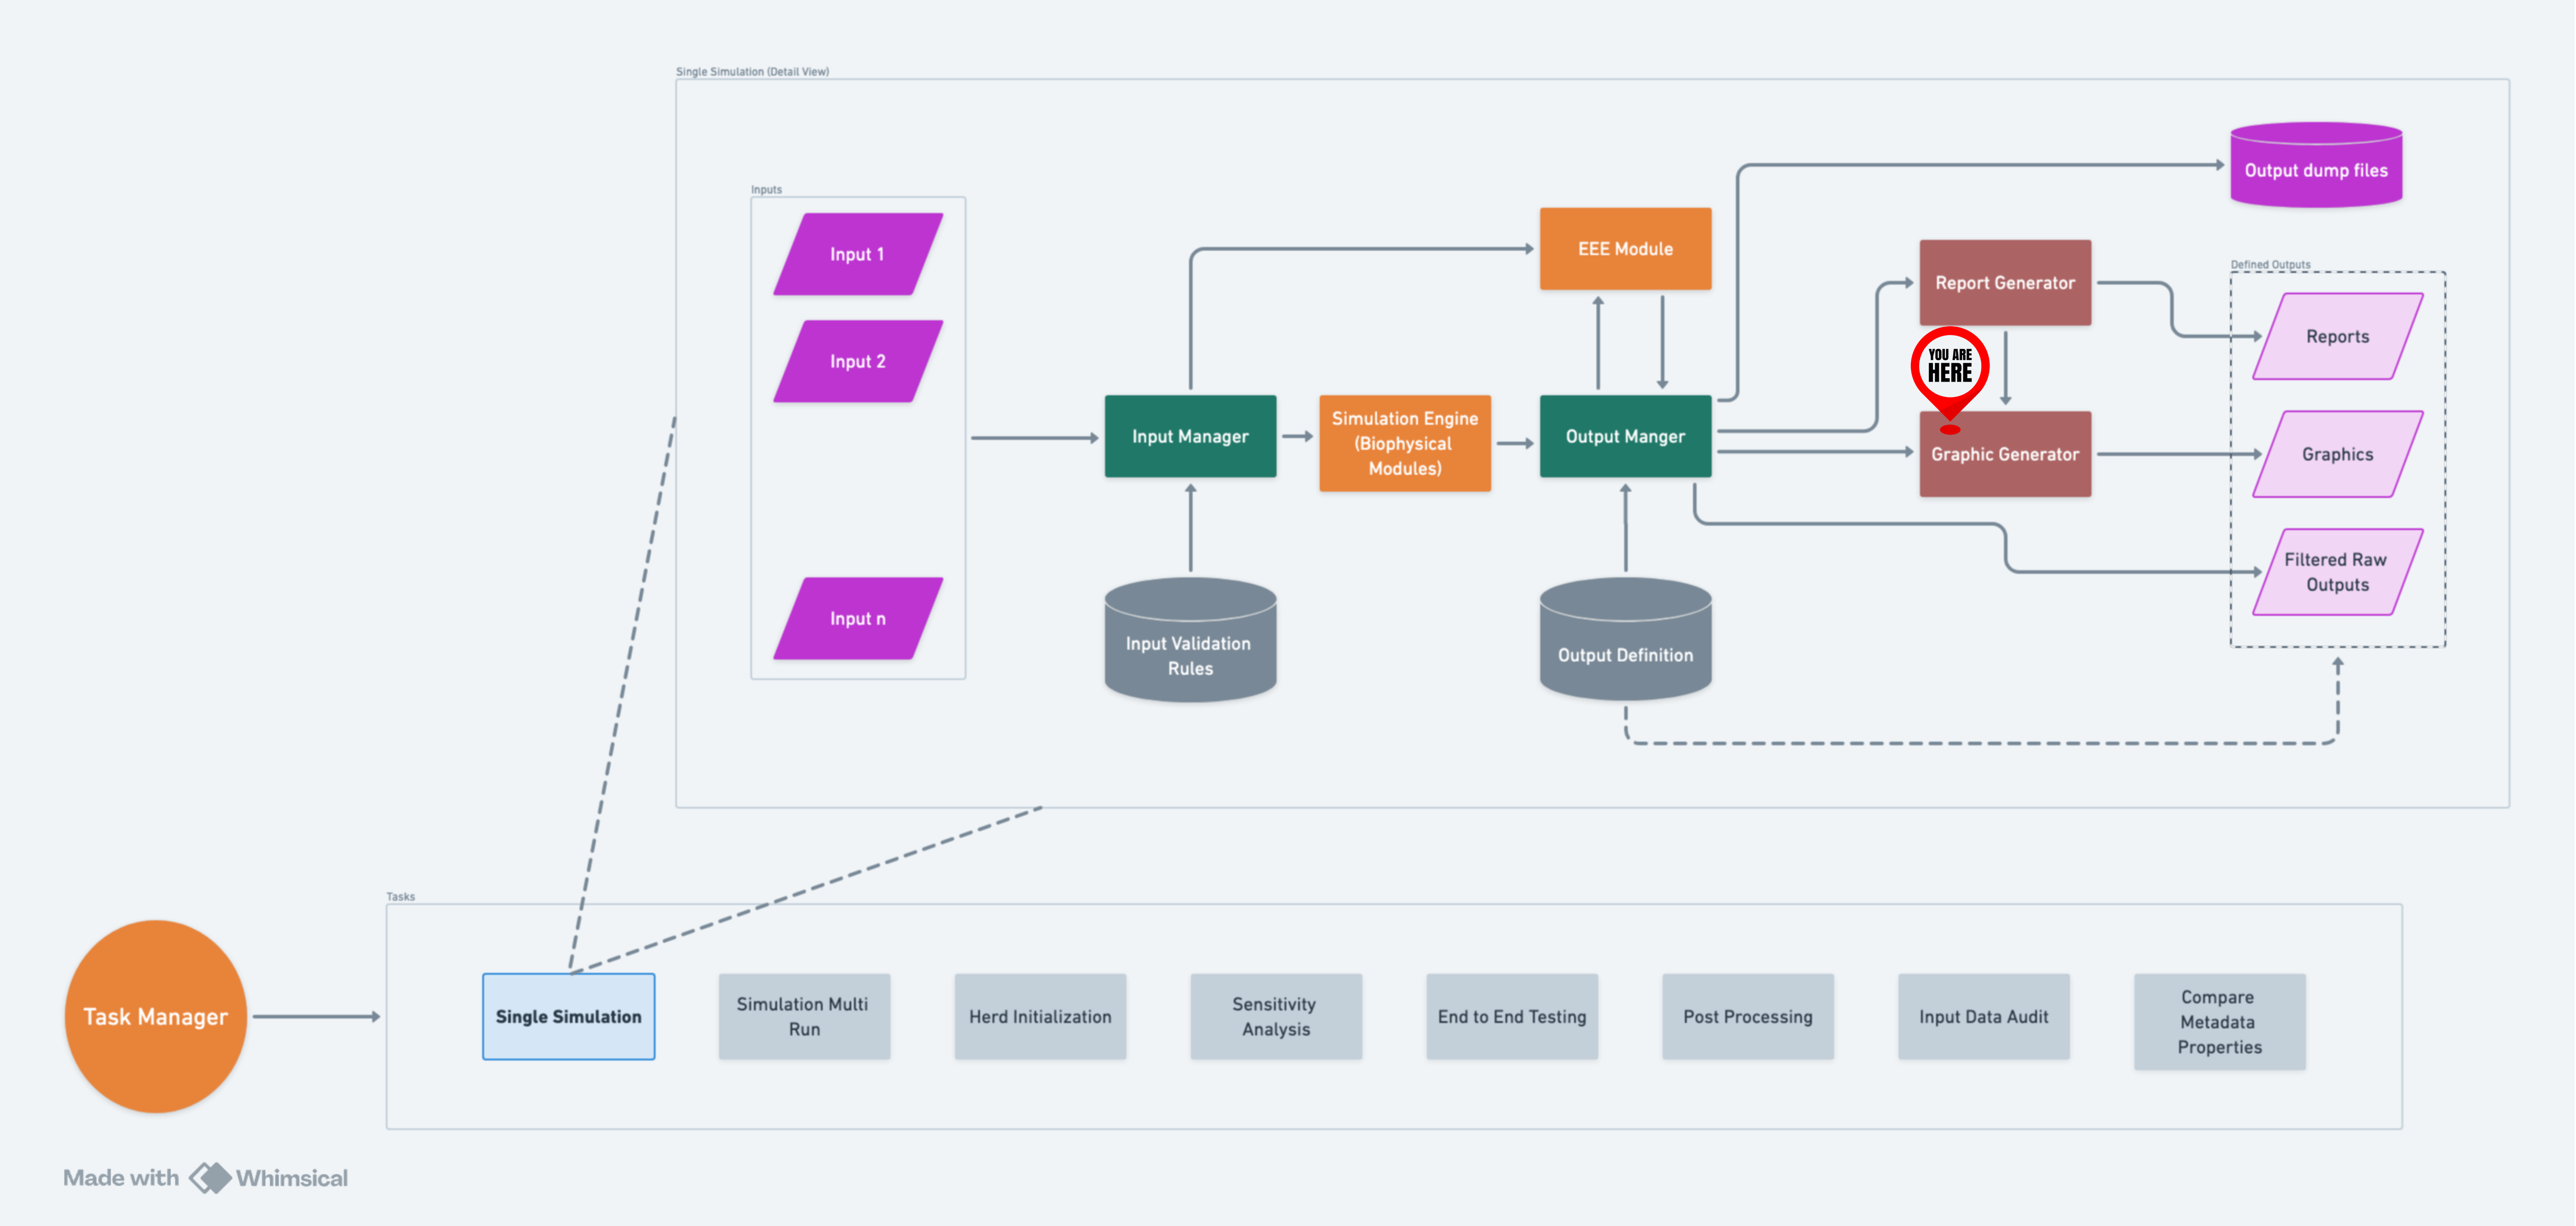2576x1226 pixels.
Task: Click the Graphic Generator box
Action: tap(2005, 454)
